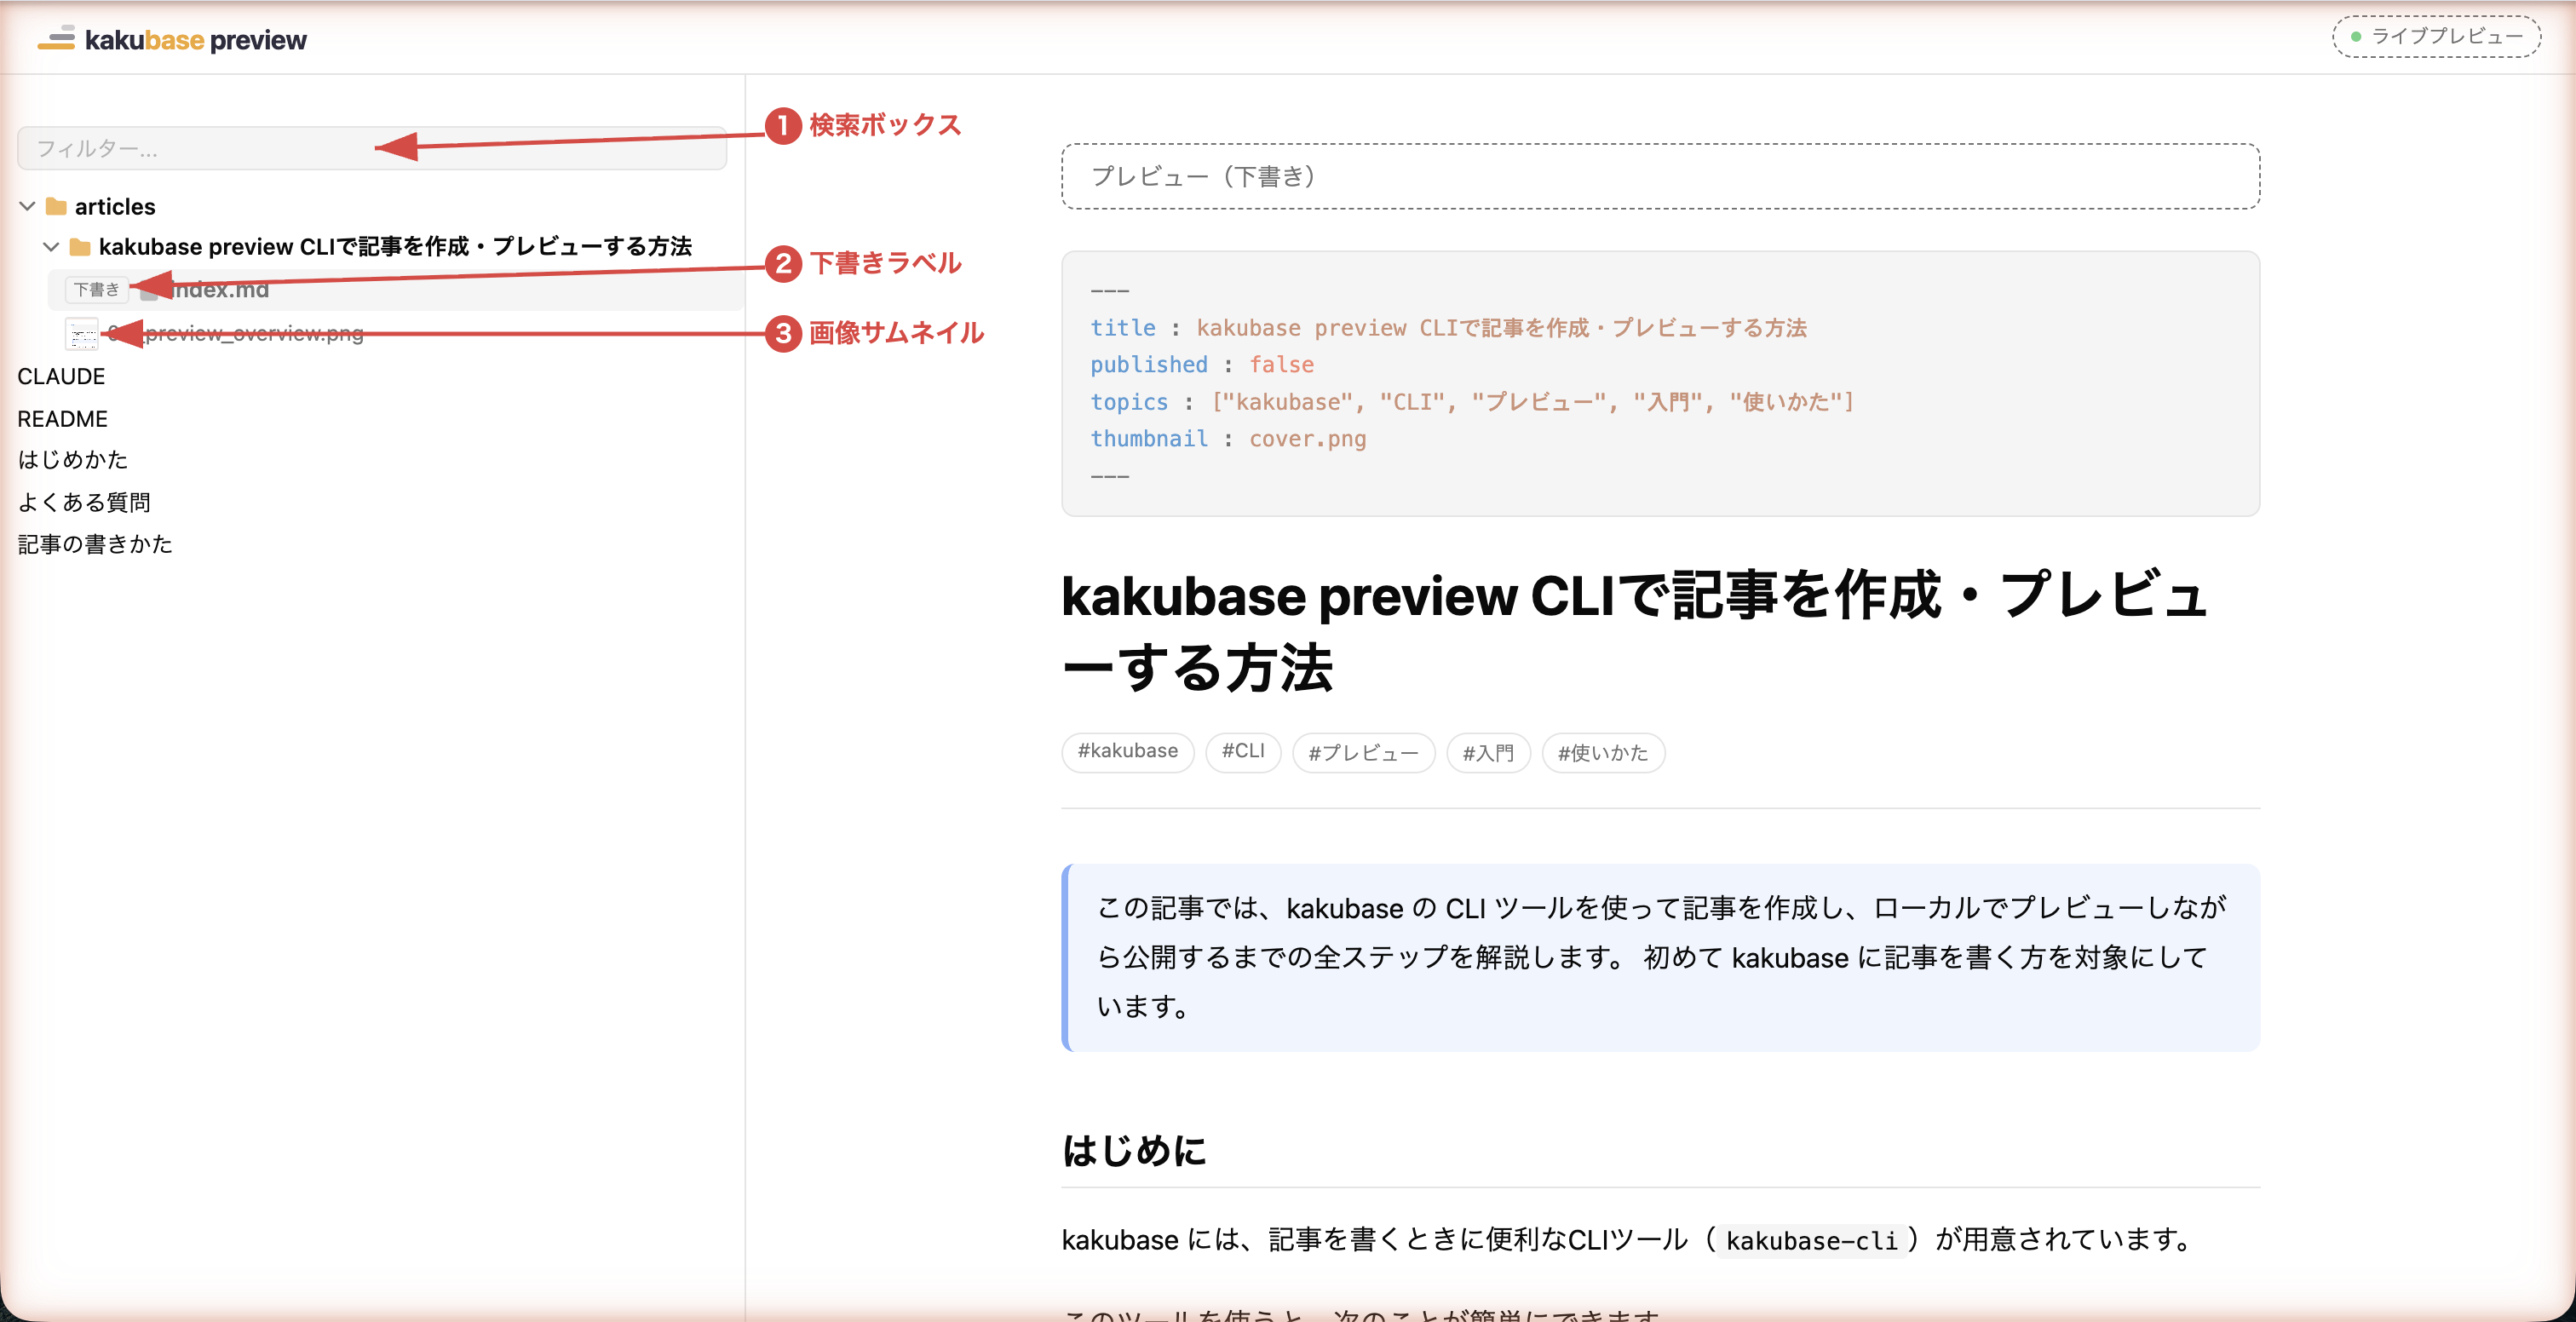Click the #CLI tag
Image resolution: width=2576 pixels, height=1322 pixels.
point(1243,752)
